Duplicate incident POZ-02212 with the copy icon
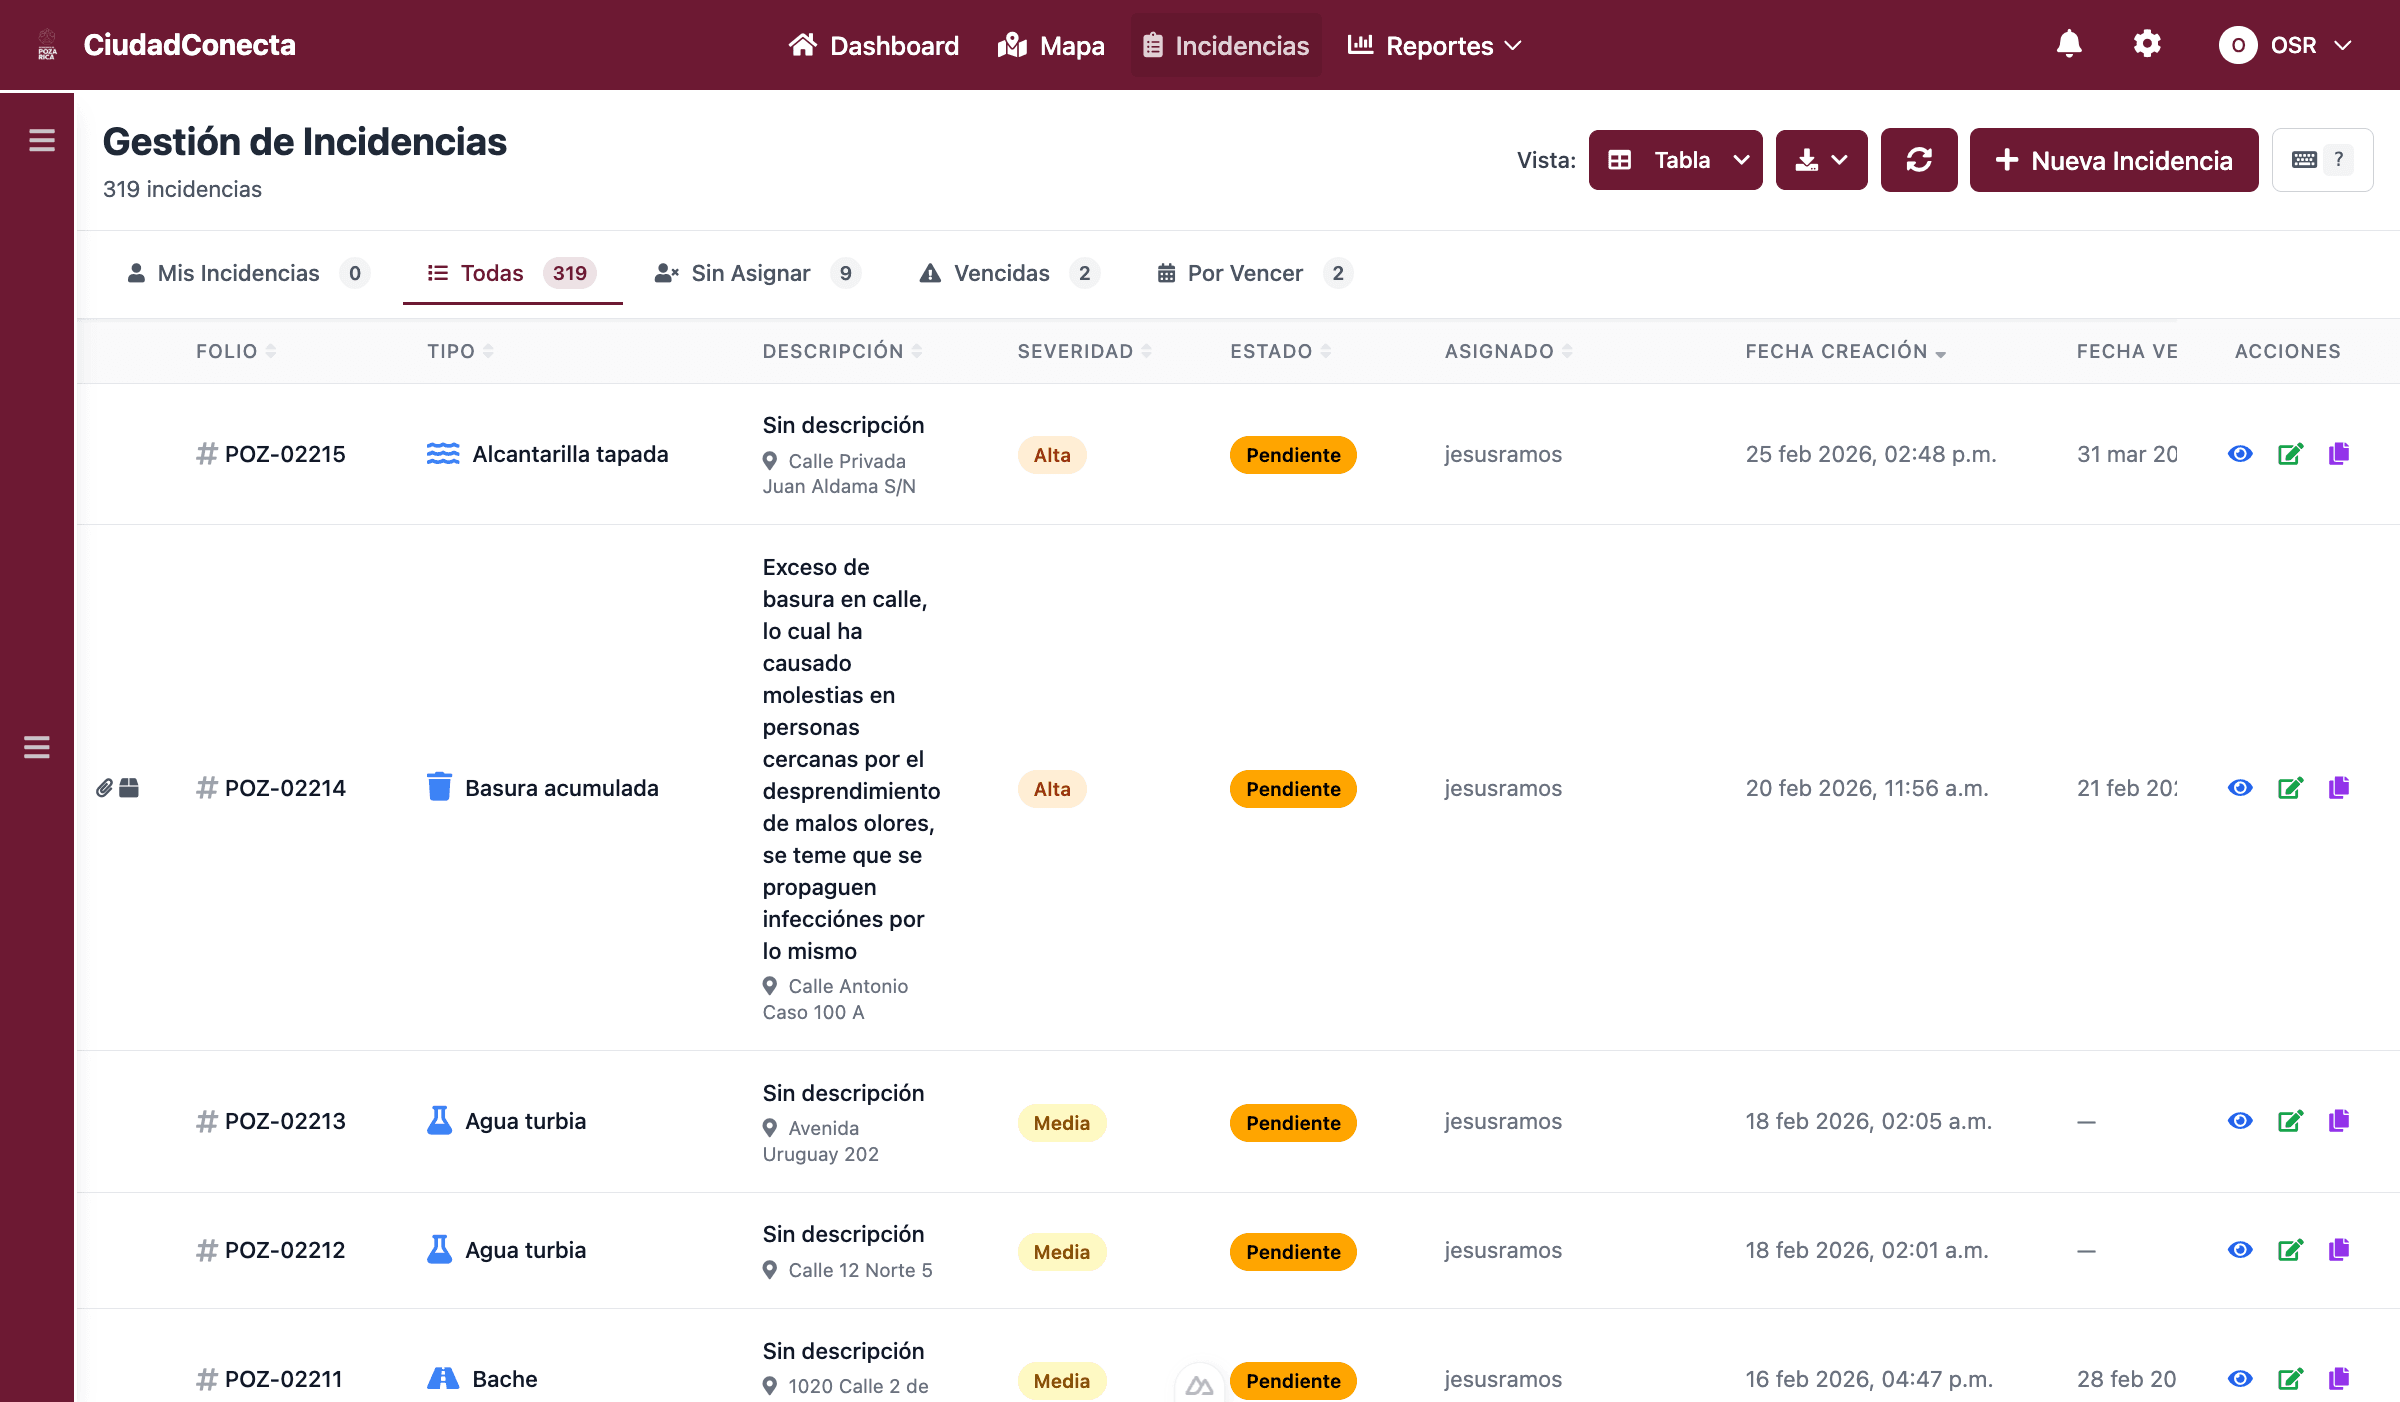 coord(2339,1250)
